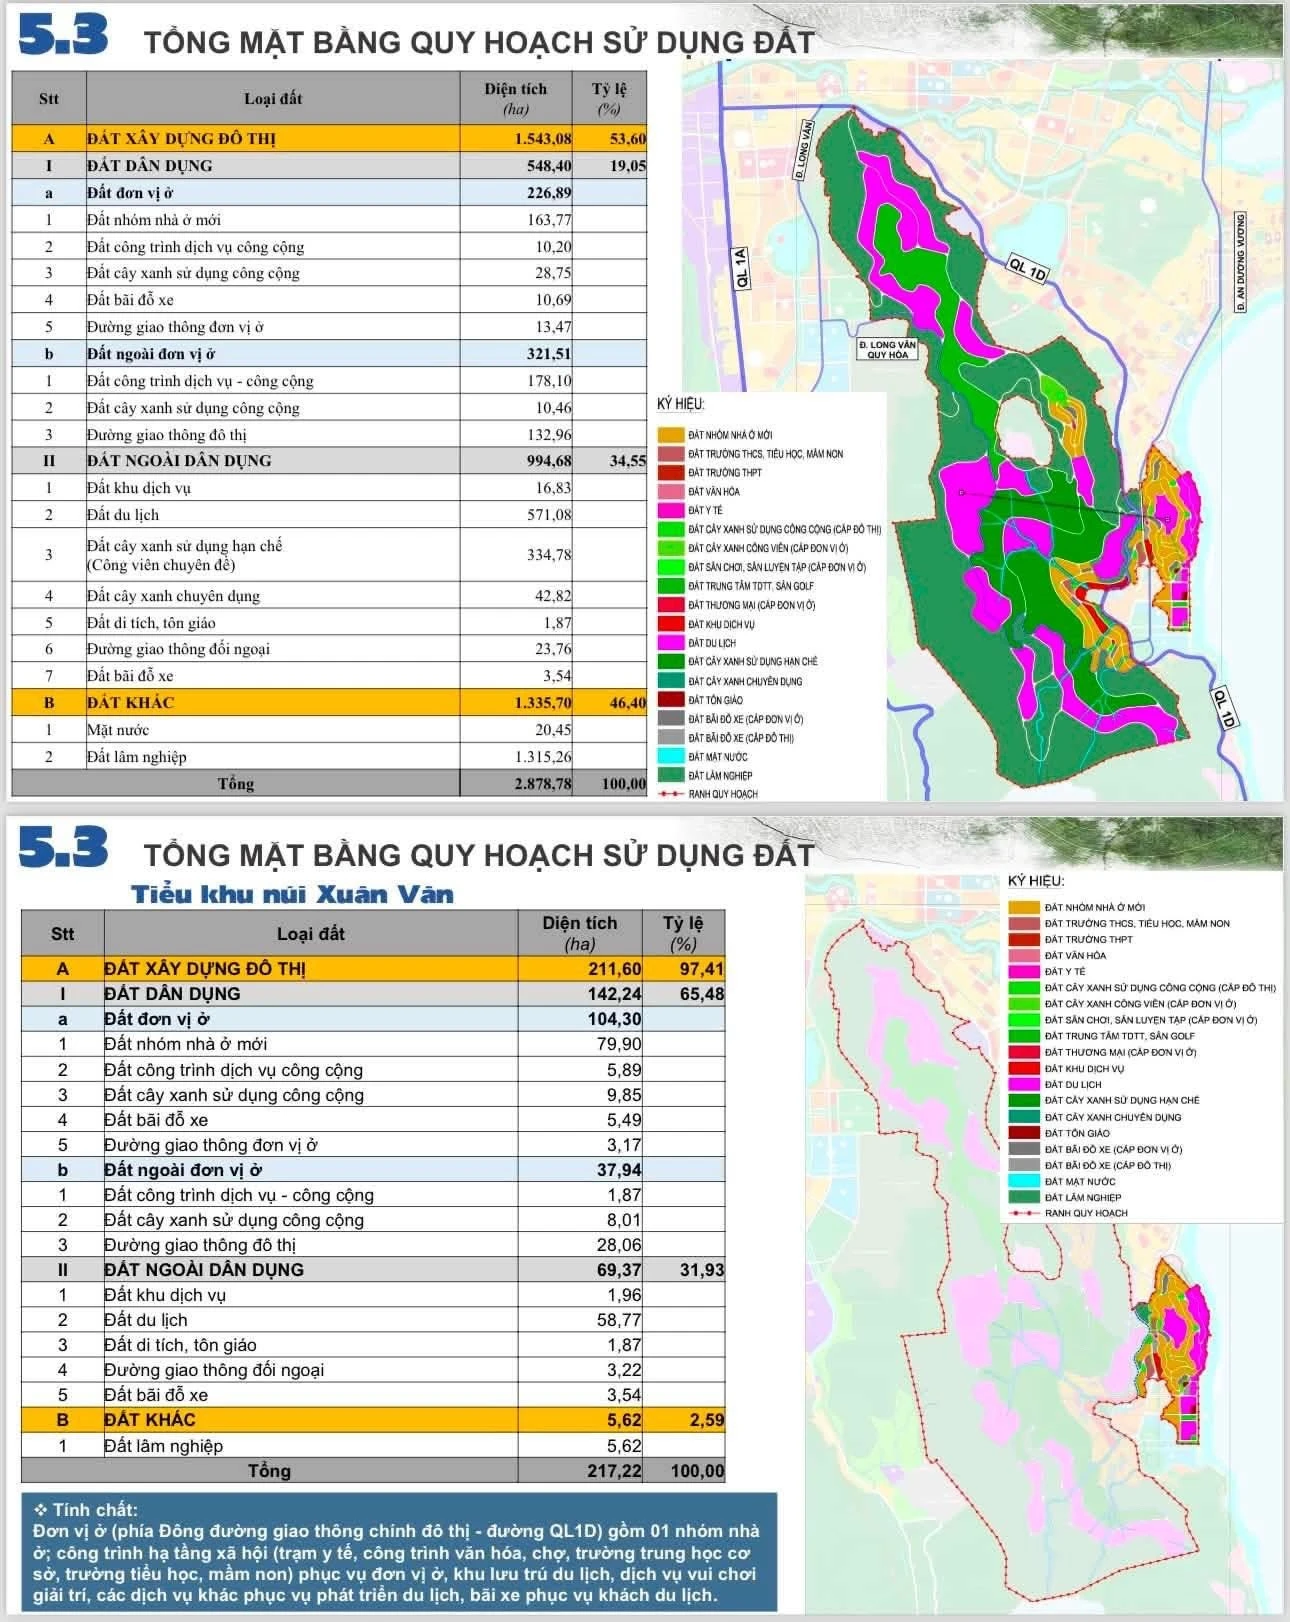The width and height of the screenshot is (1290, 1622).
Task: Select the percentage '53,60'
Action: (628, 139)
